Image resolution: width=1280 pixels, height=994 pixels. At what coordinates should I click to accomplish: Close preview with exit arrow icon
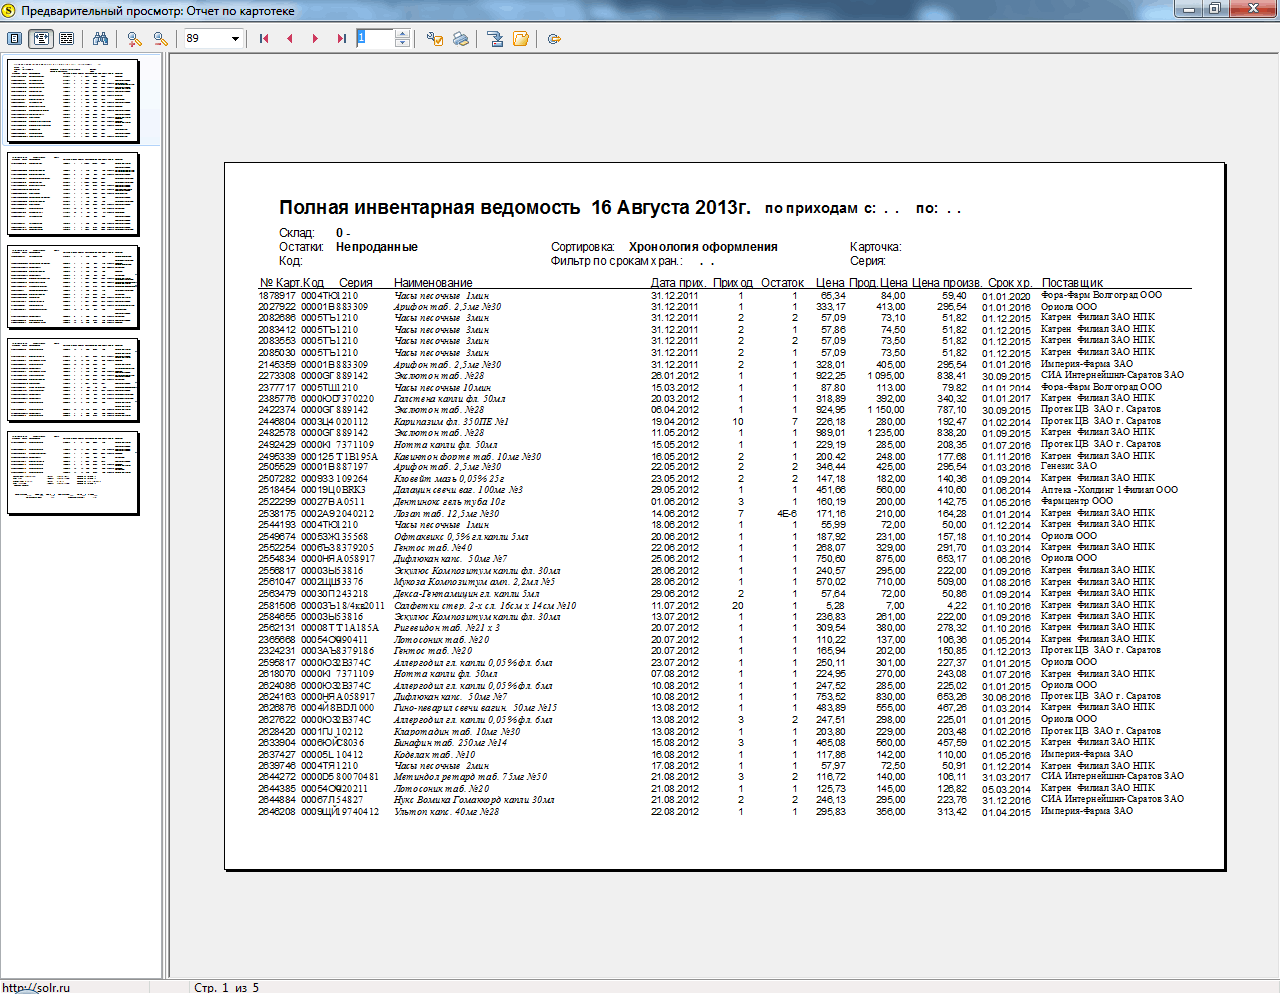554,38
